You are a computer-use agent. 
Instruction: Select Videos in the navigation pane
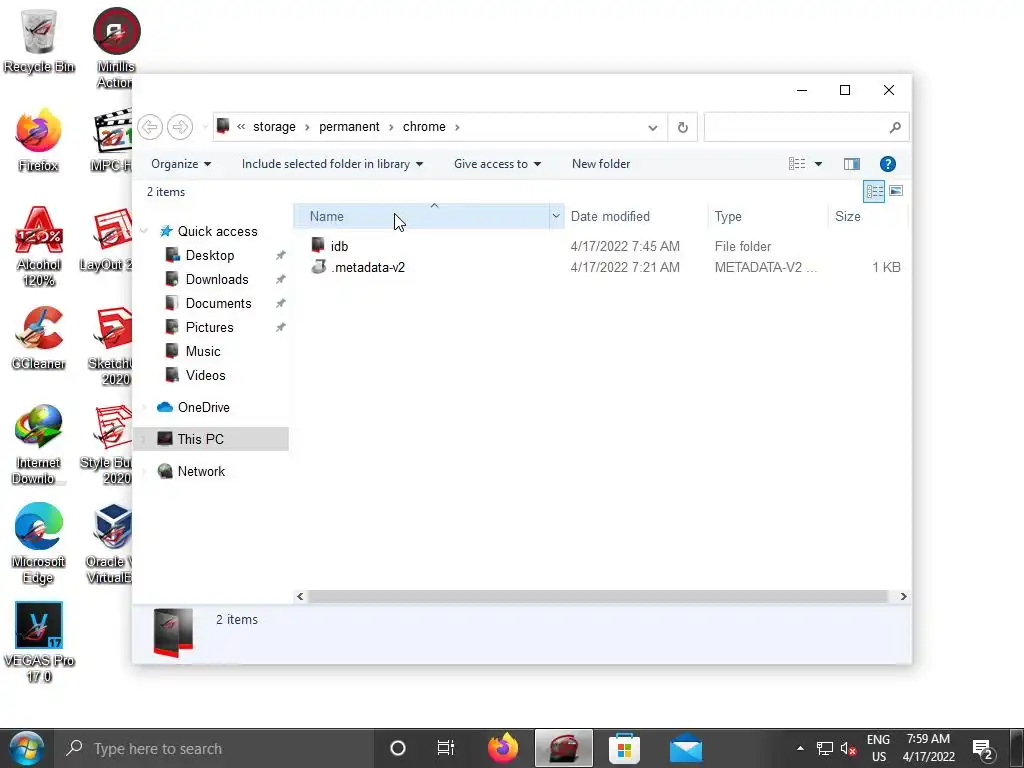pos(206,376)
